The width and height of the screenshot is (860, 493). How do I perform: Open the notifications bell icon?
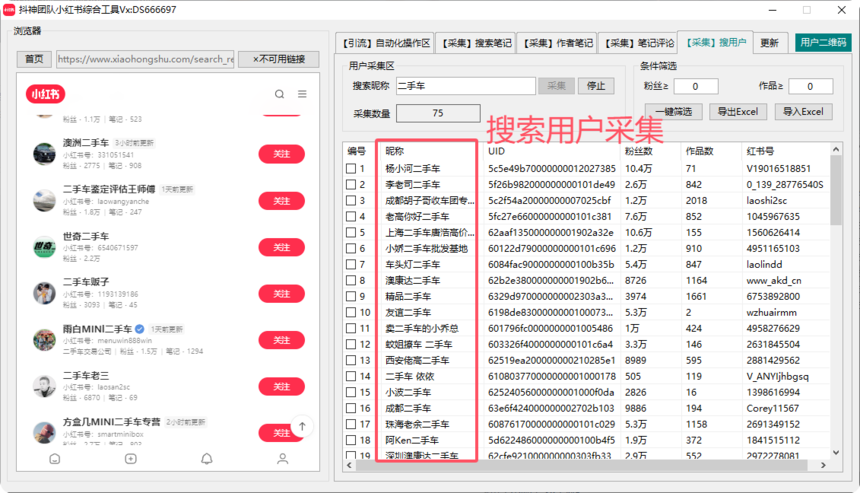point(207,458)
